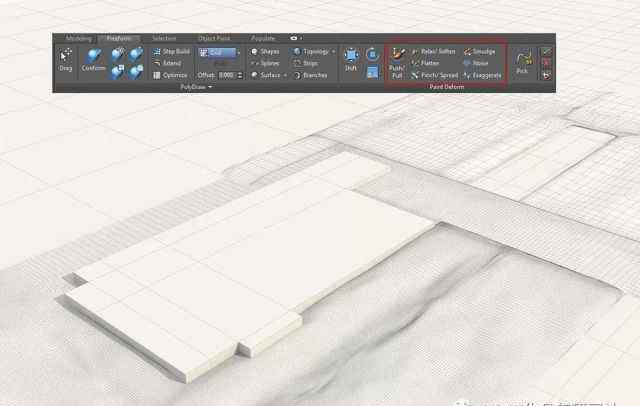Switch to the Modeling ribbon tab
640x406 pixels.
click(x=78, y=38)
